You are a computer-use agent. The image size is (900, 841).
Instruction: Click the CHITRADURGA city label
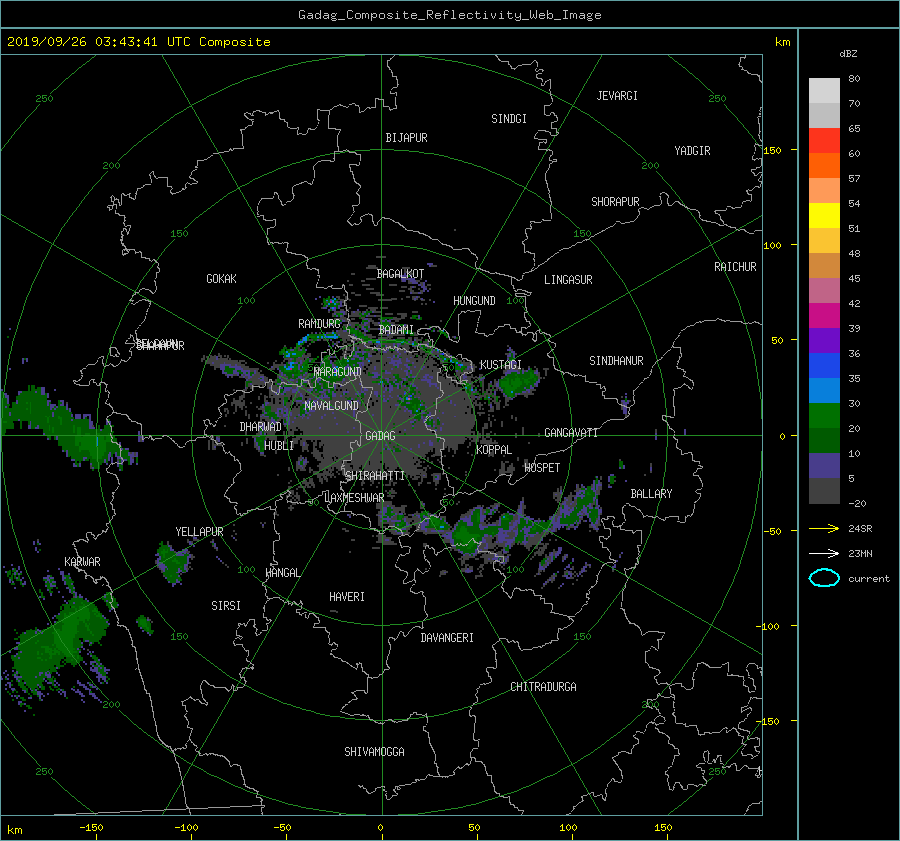coord(543,687)
